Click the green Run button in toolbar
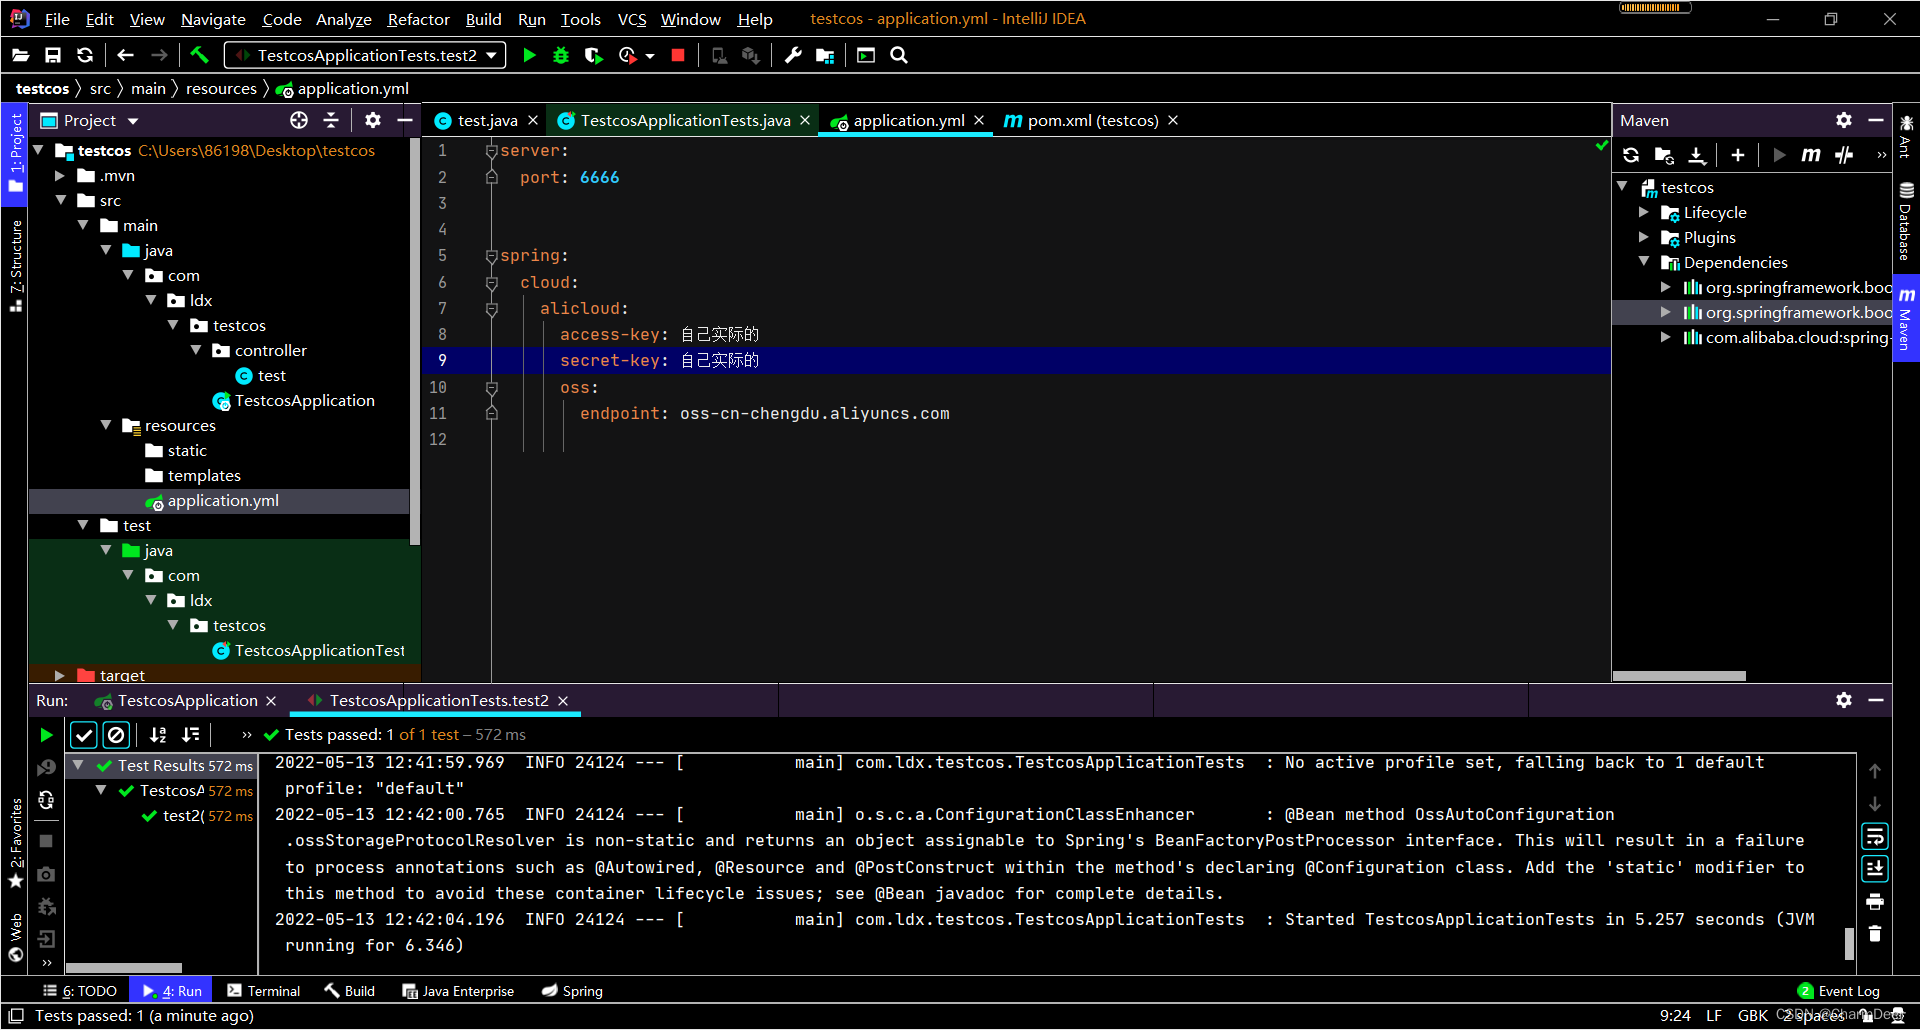 (529, 55)
